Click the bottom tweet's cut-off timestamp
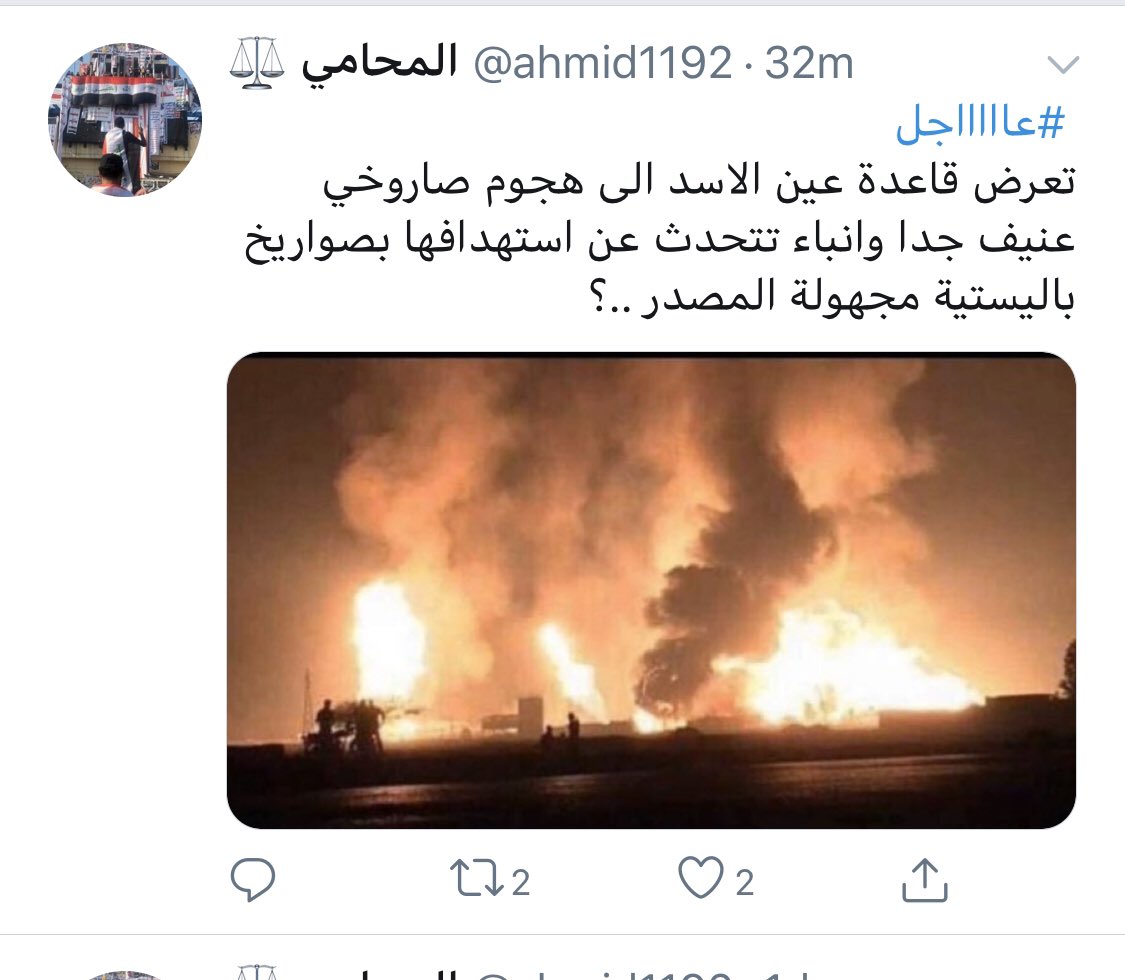Viewport: 1125px width, 980px height. coord(789,974)
